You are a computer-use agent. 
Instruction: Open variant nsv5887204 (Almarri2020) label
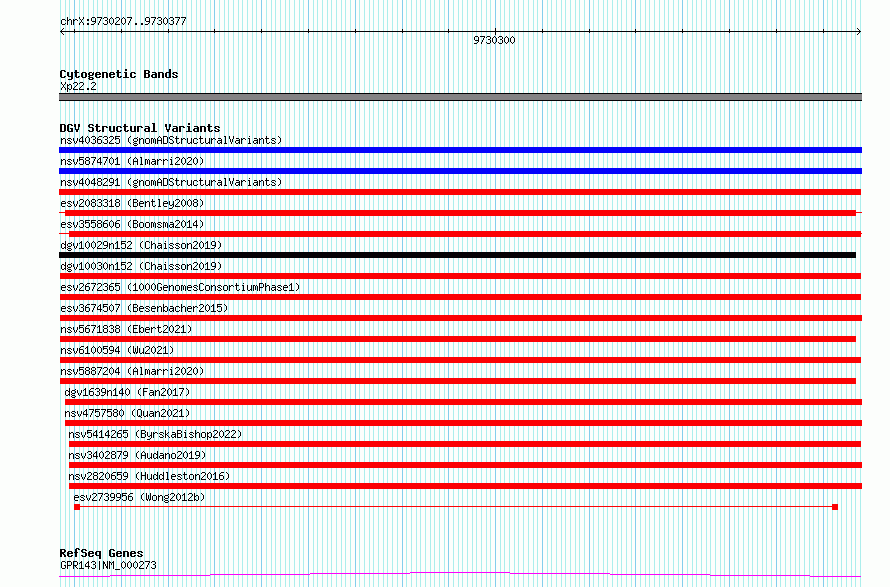[132, 371]
